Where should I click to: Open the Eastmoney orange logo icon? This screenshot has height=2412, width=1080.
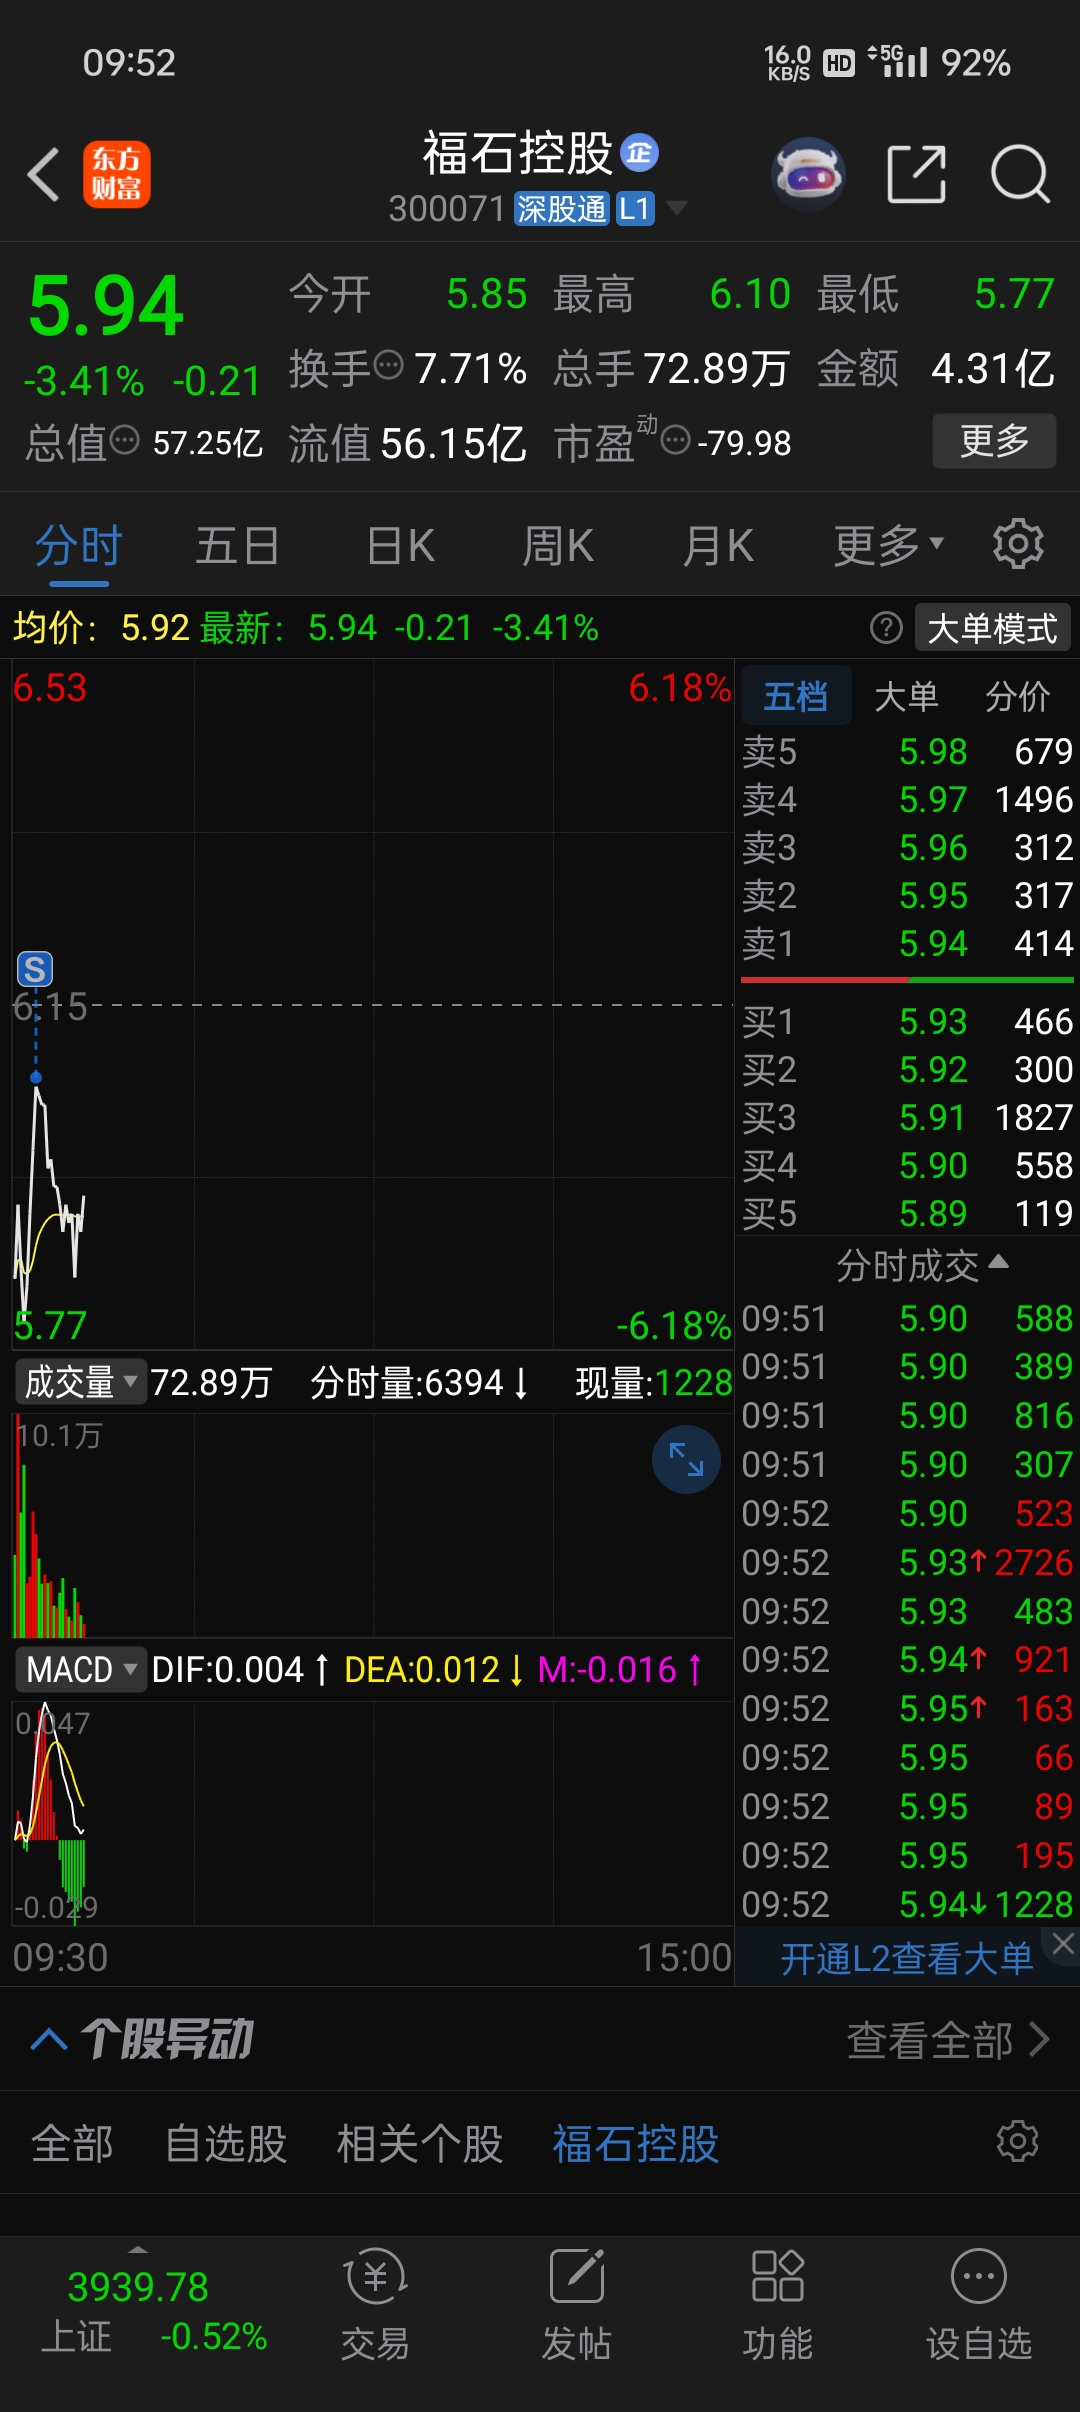(116, 175)
